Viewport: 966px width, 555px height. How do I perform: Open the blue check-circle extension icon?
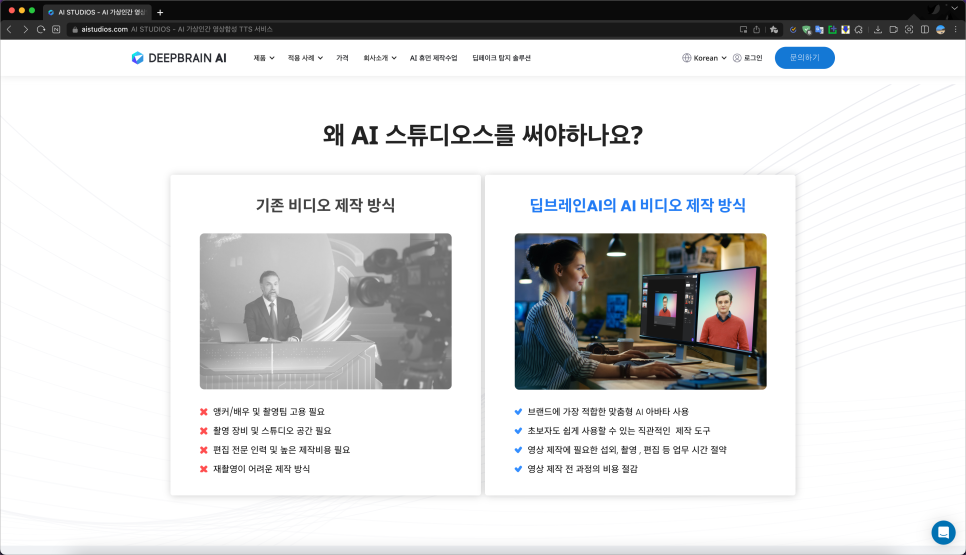(x=793, y=29)
